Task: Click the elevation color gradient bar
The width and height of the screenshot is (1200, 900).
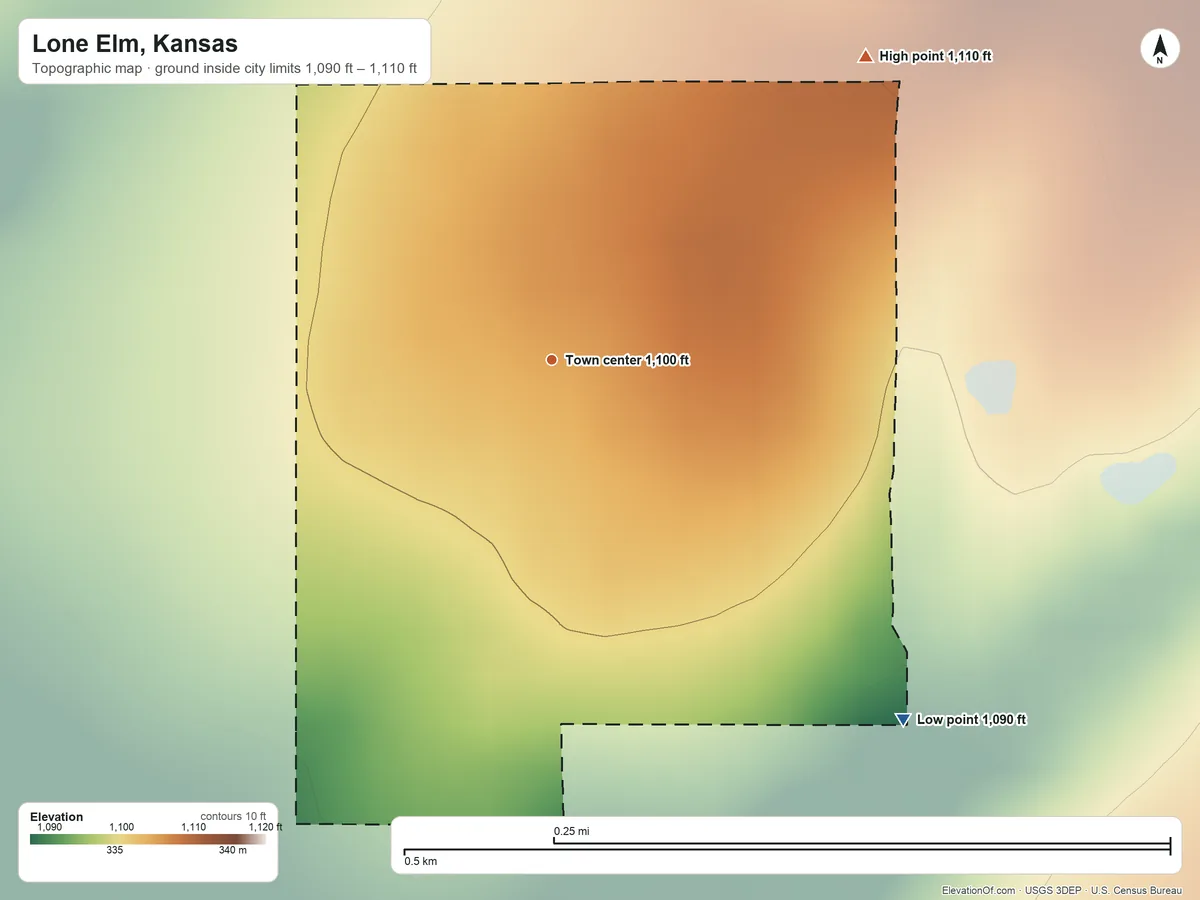Action: click(148, 839)
